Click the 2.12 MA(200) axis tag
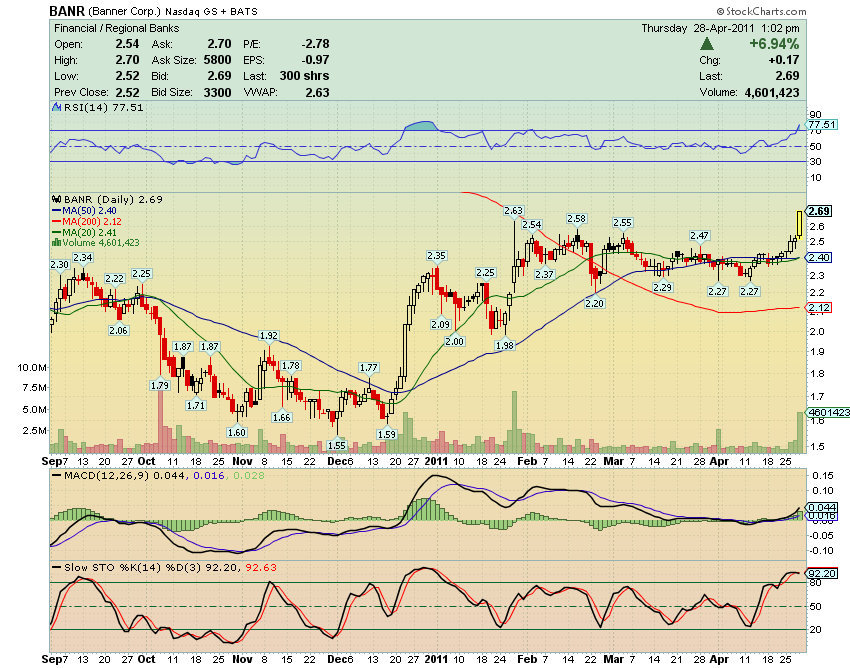The height and width of the screenshot is (668, 850). (x=819, y=308)
